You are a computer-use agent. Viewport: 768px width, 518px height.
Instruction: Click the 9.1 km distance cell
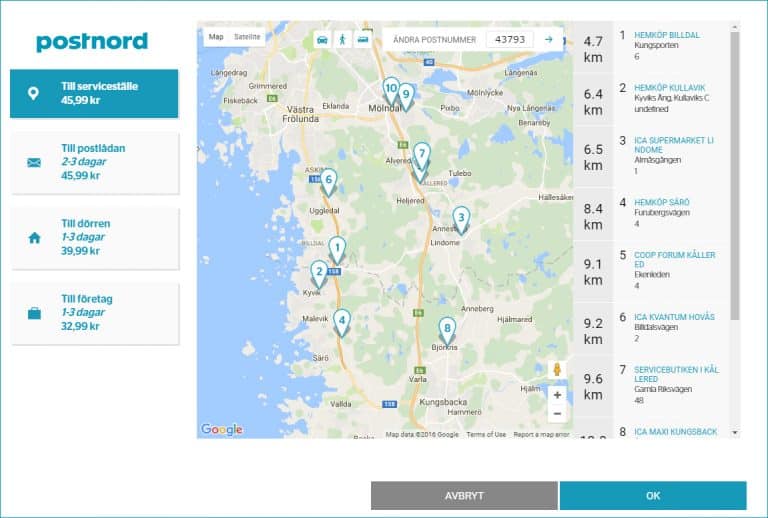point(593,272)
